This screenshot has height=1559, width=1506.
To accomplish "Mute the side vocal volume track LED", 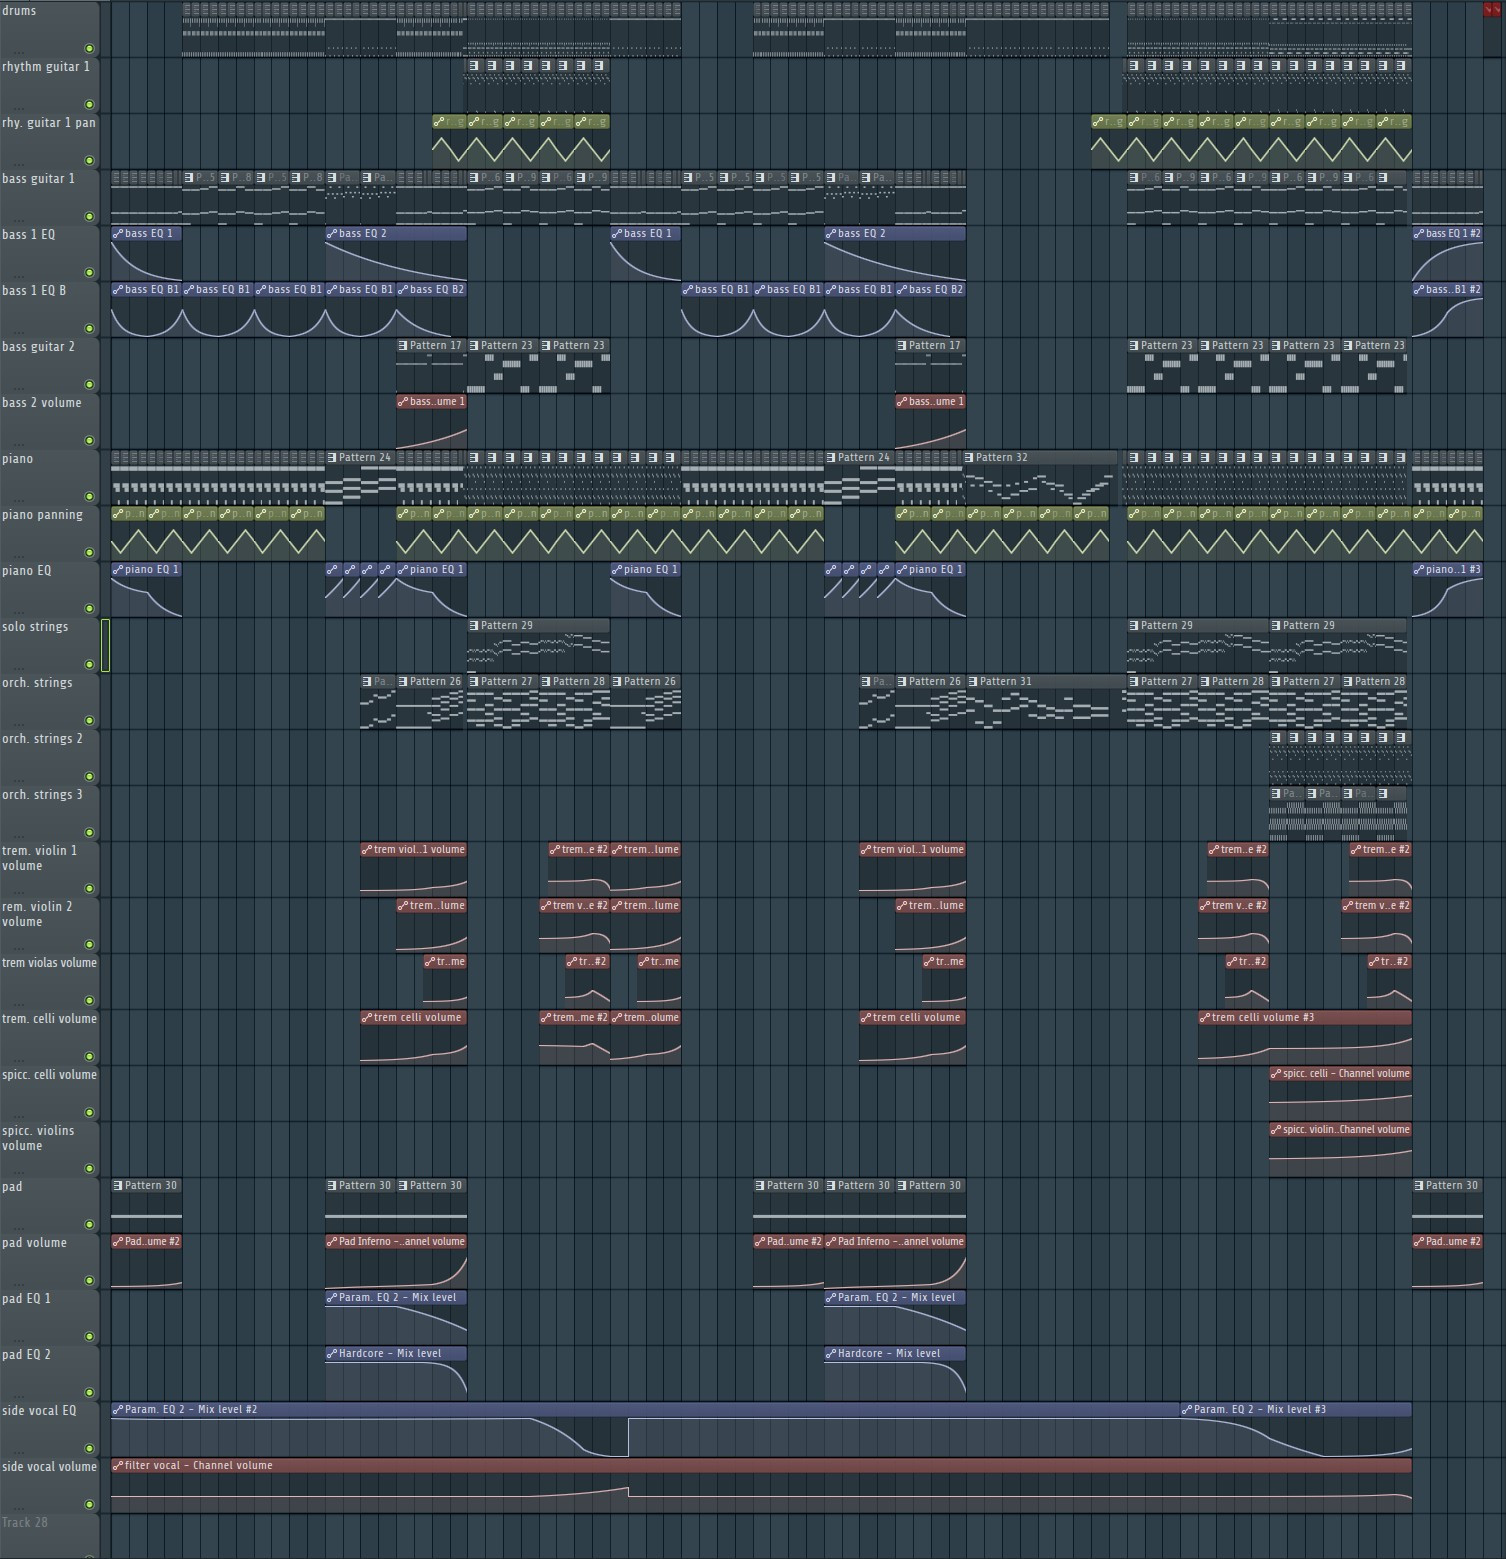I will coord(89,1504).
